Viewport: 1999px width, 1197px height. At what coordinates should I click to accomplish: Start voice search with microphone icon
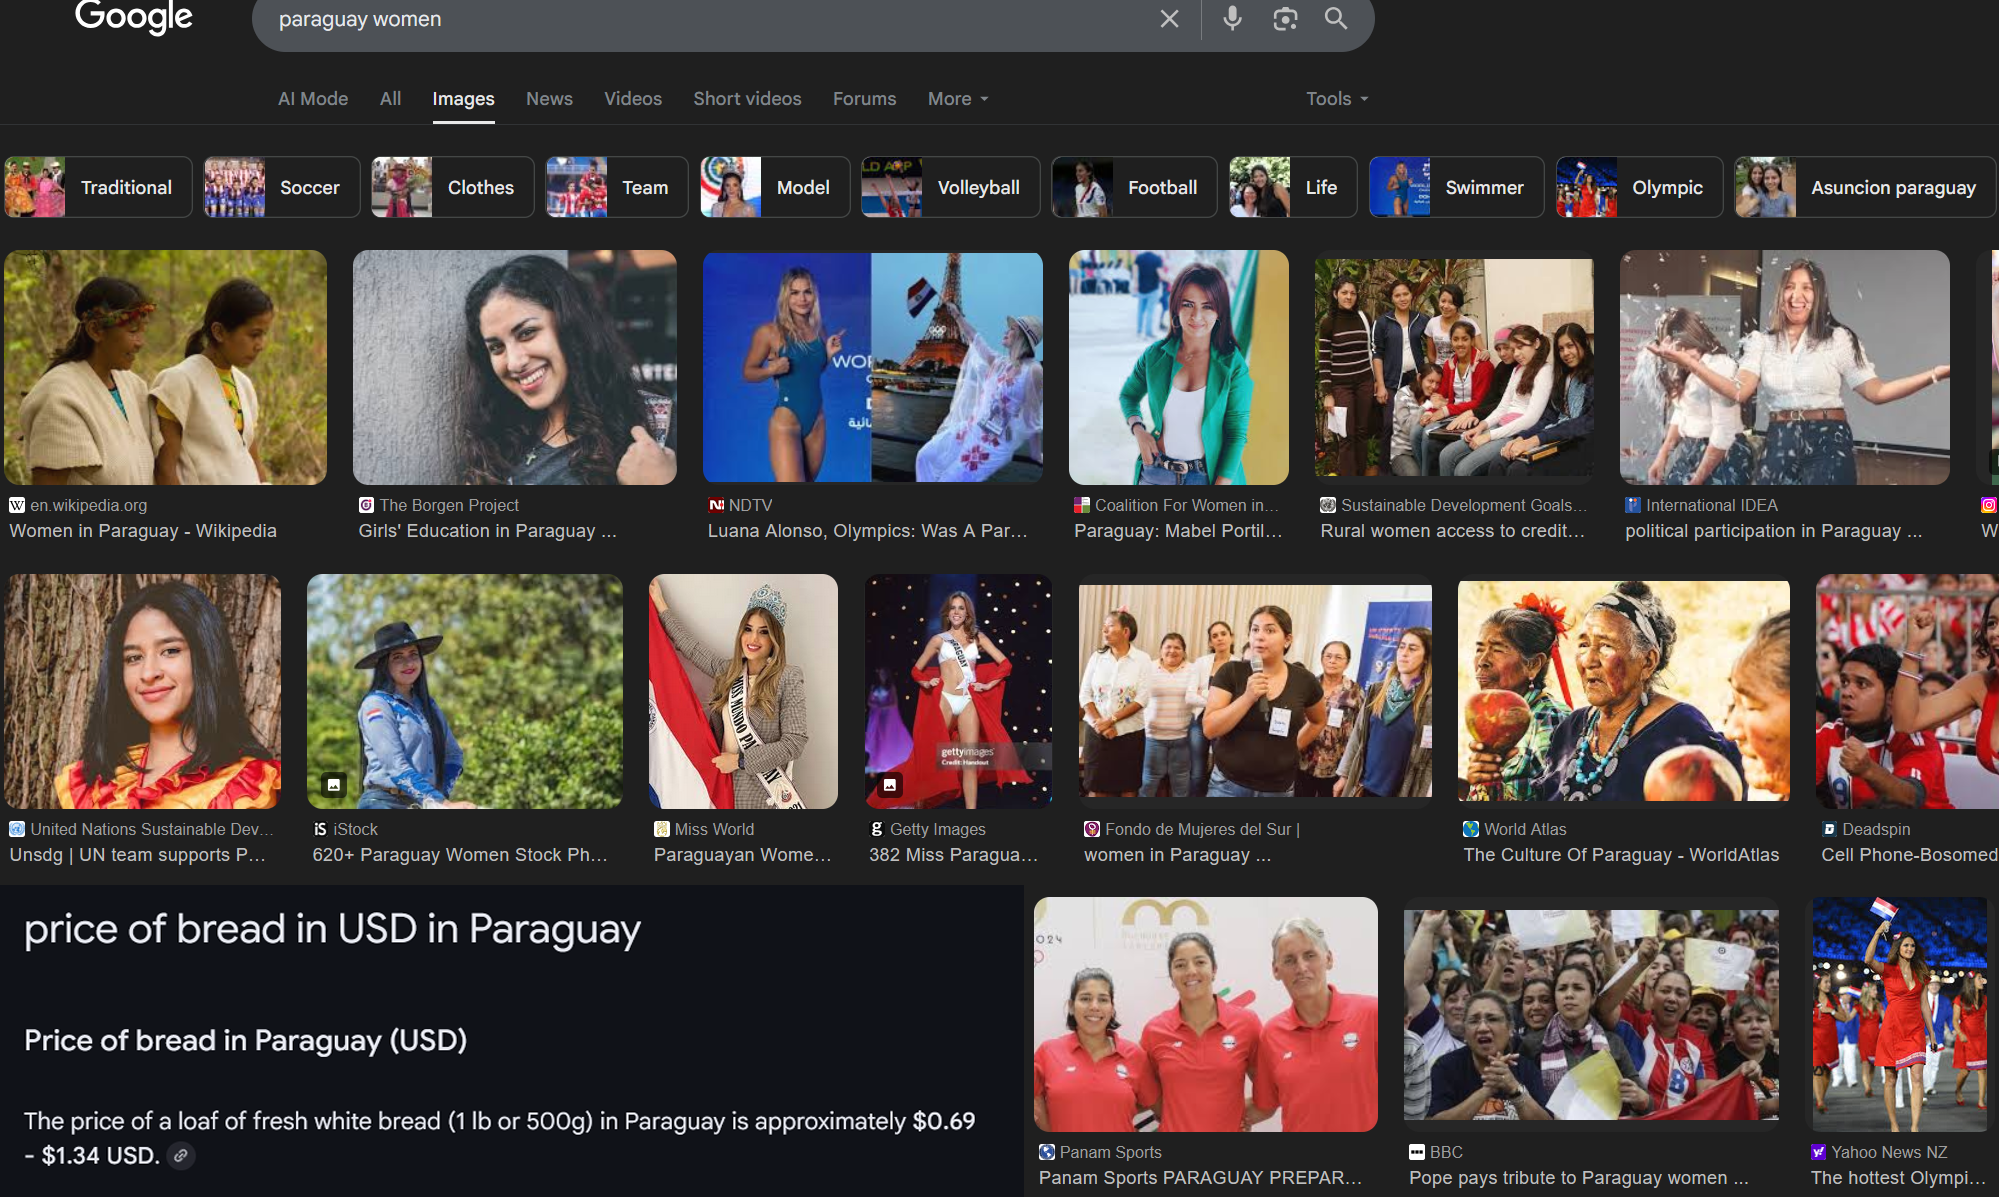(x=1232, y=19)
